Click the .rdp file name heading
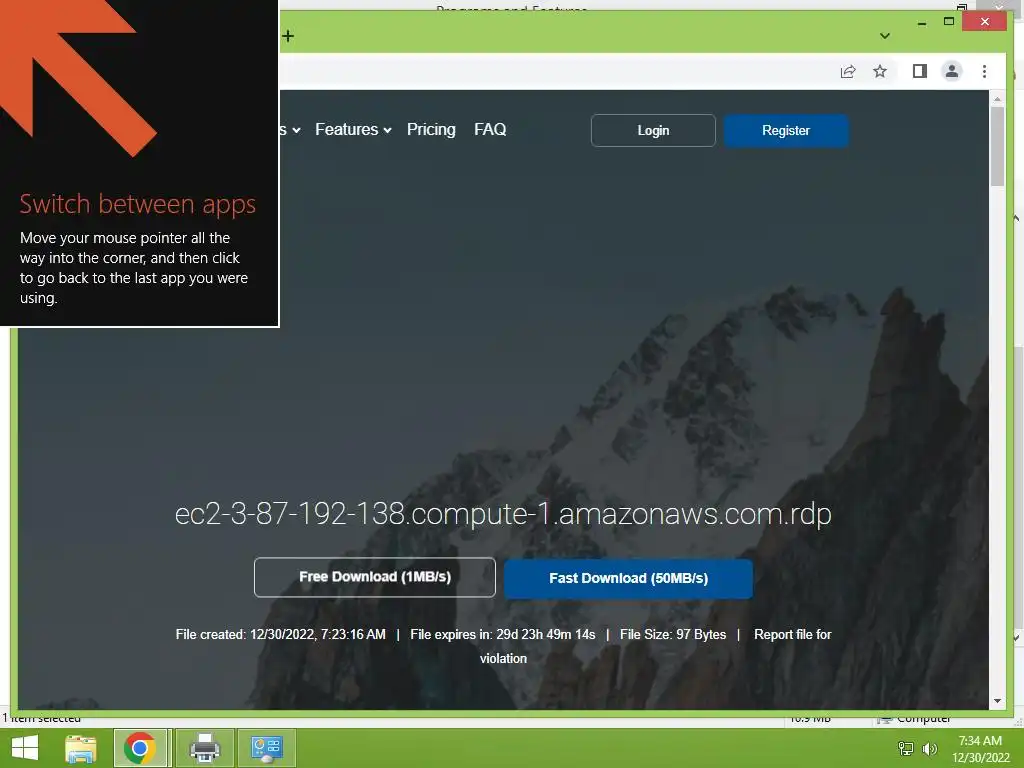The image size is (1024, 768). tap(503, 514)
